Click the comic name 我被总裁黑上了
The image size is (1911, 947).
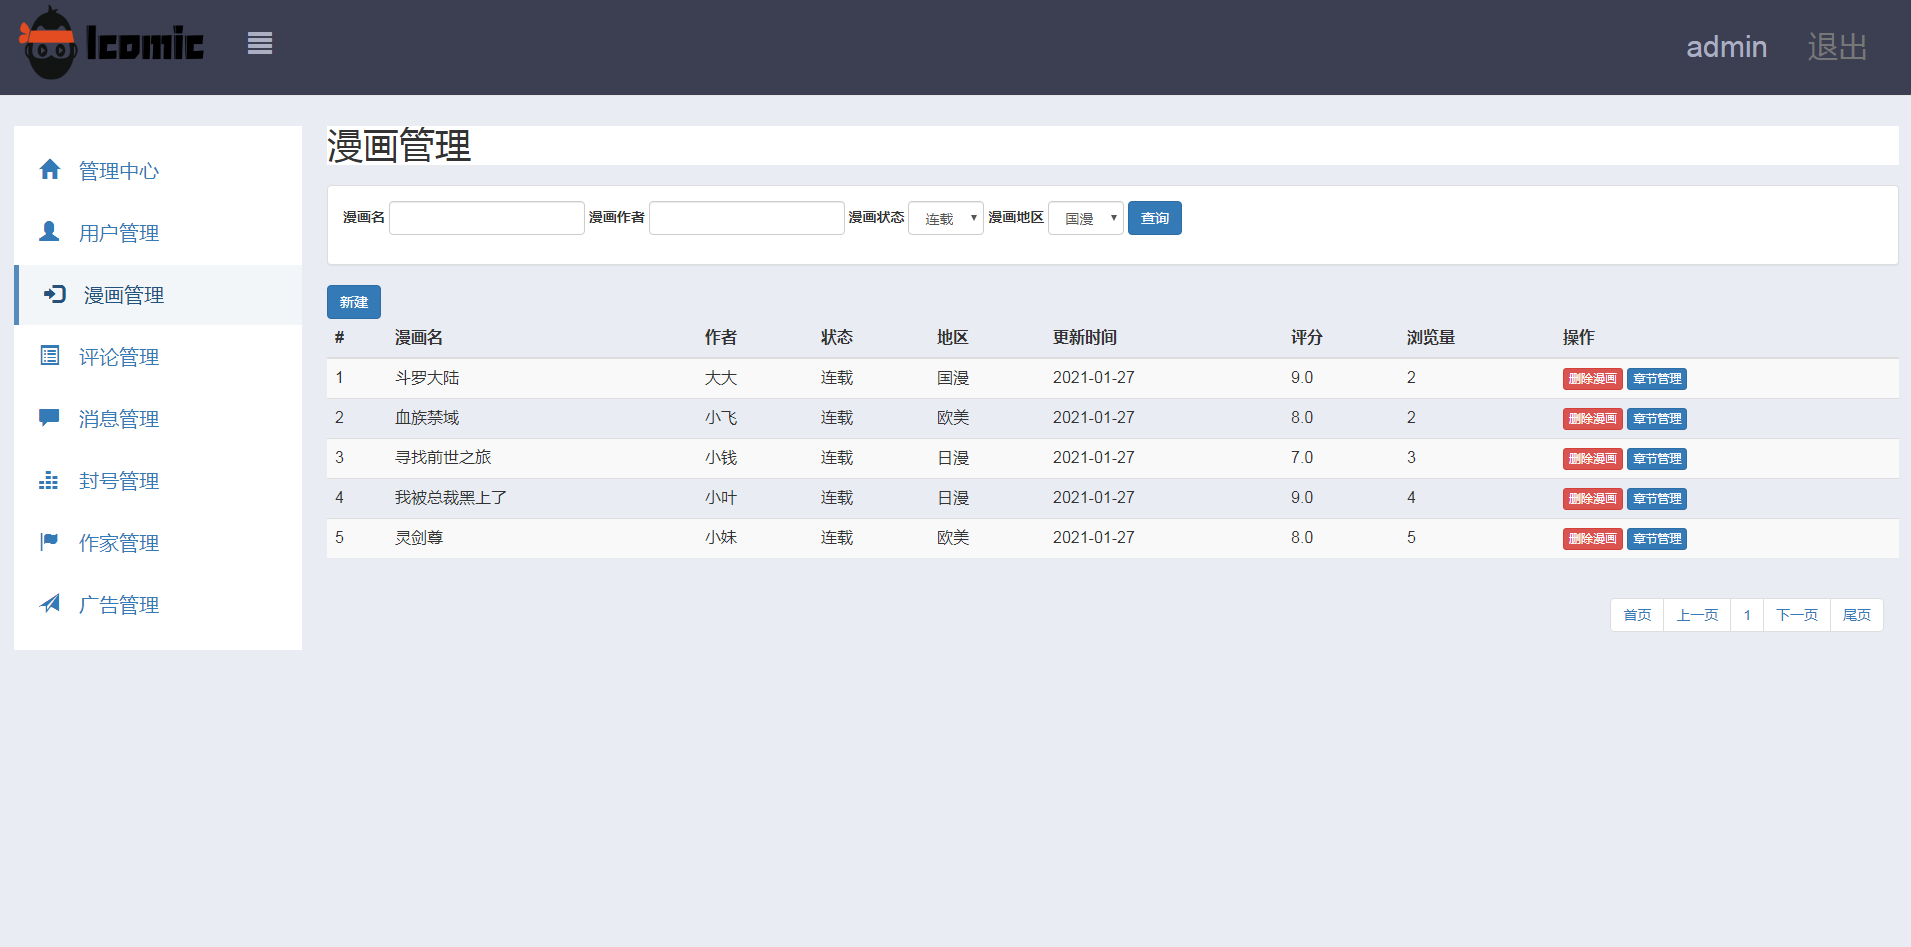point(451,498)
